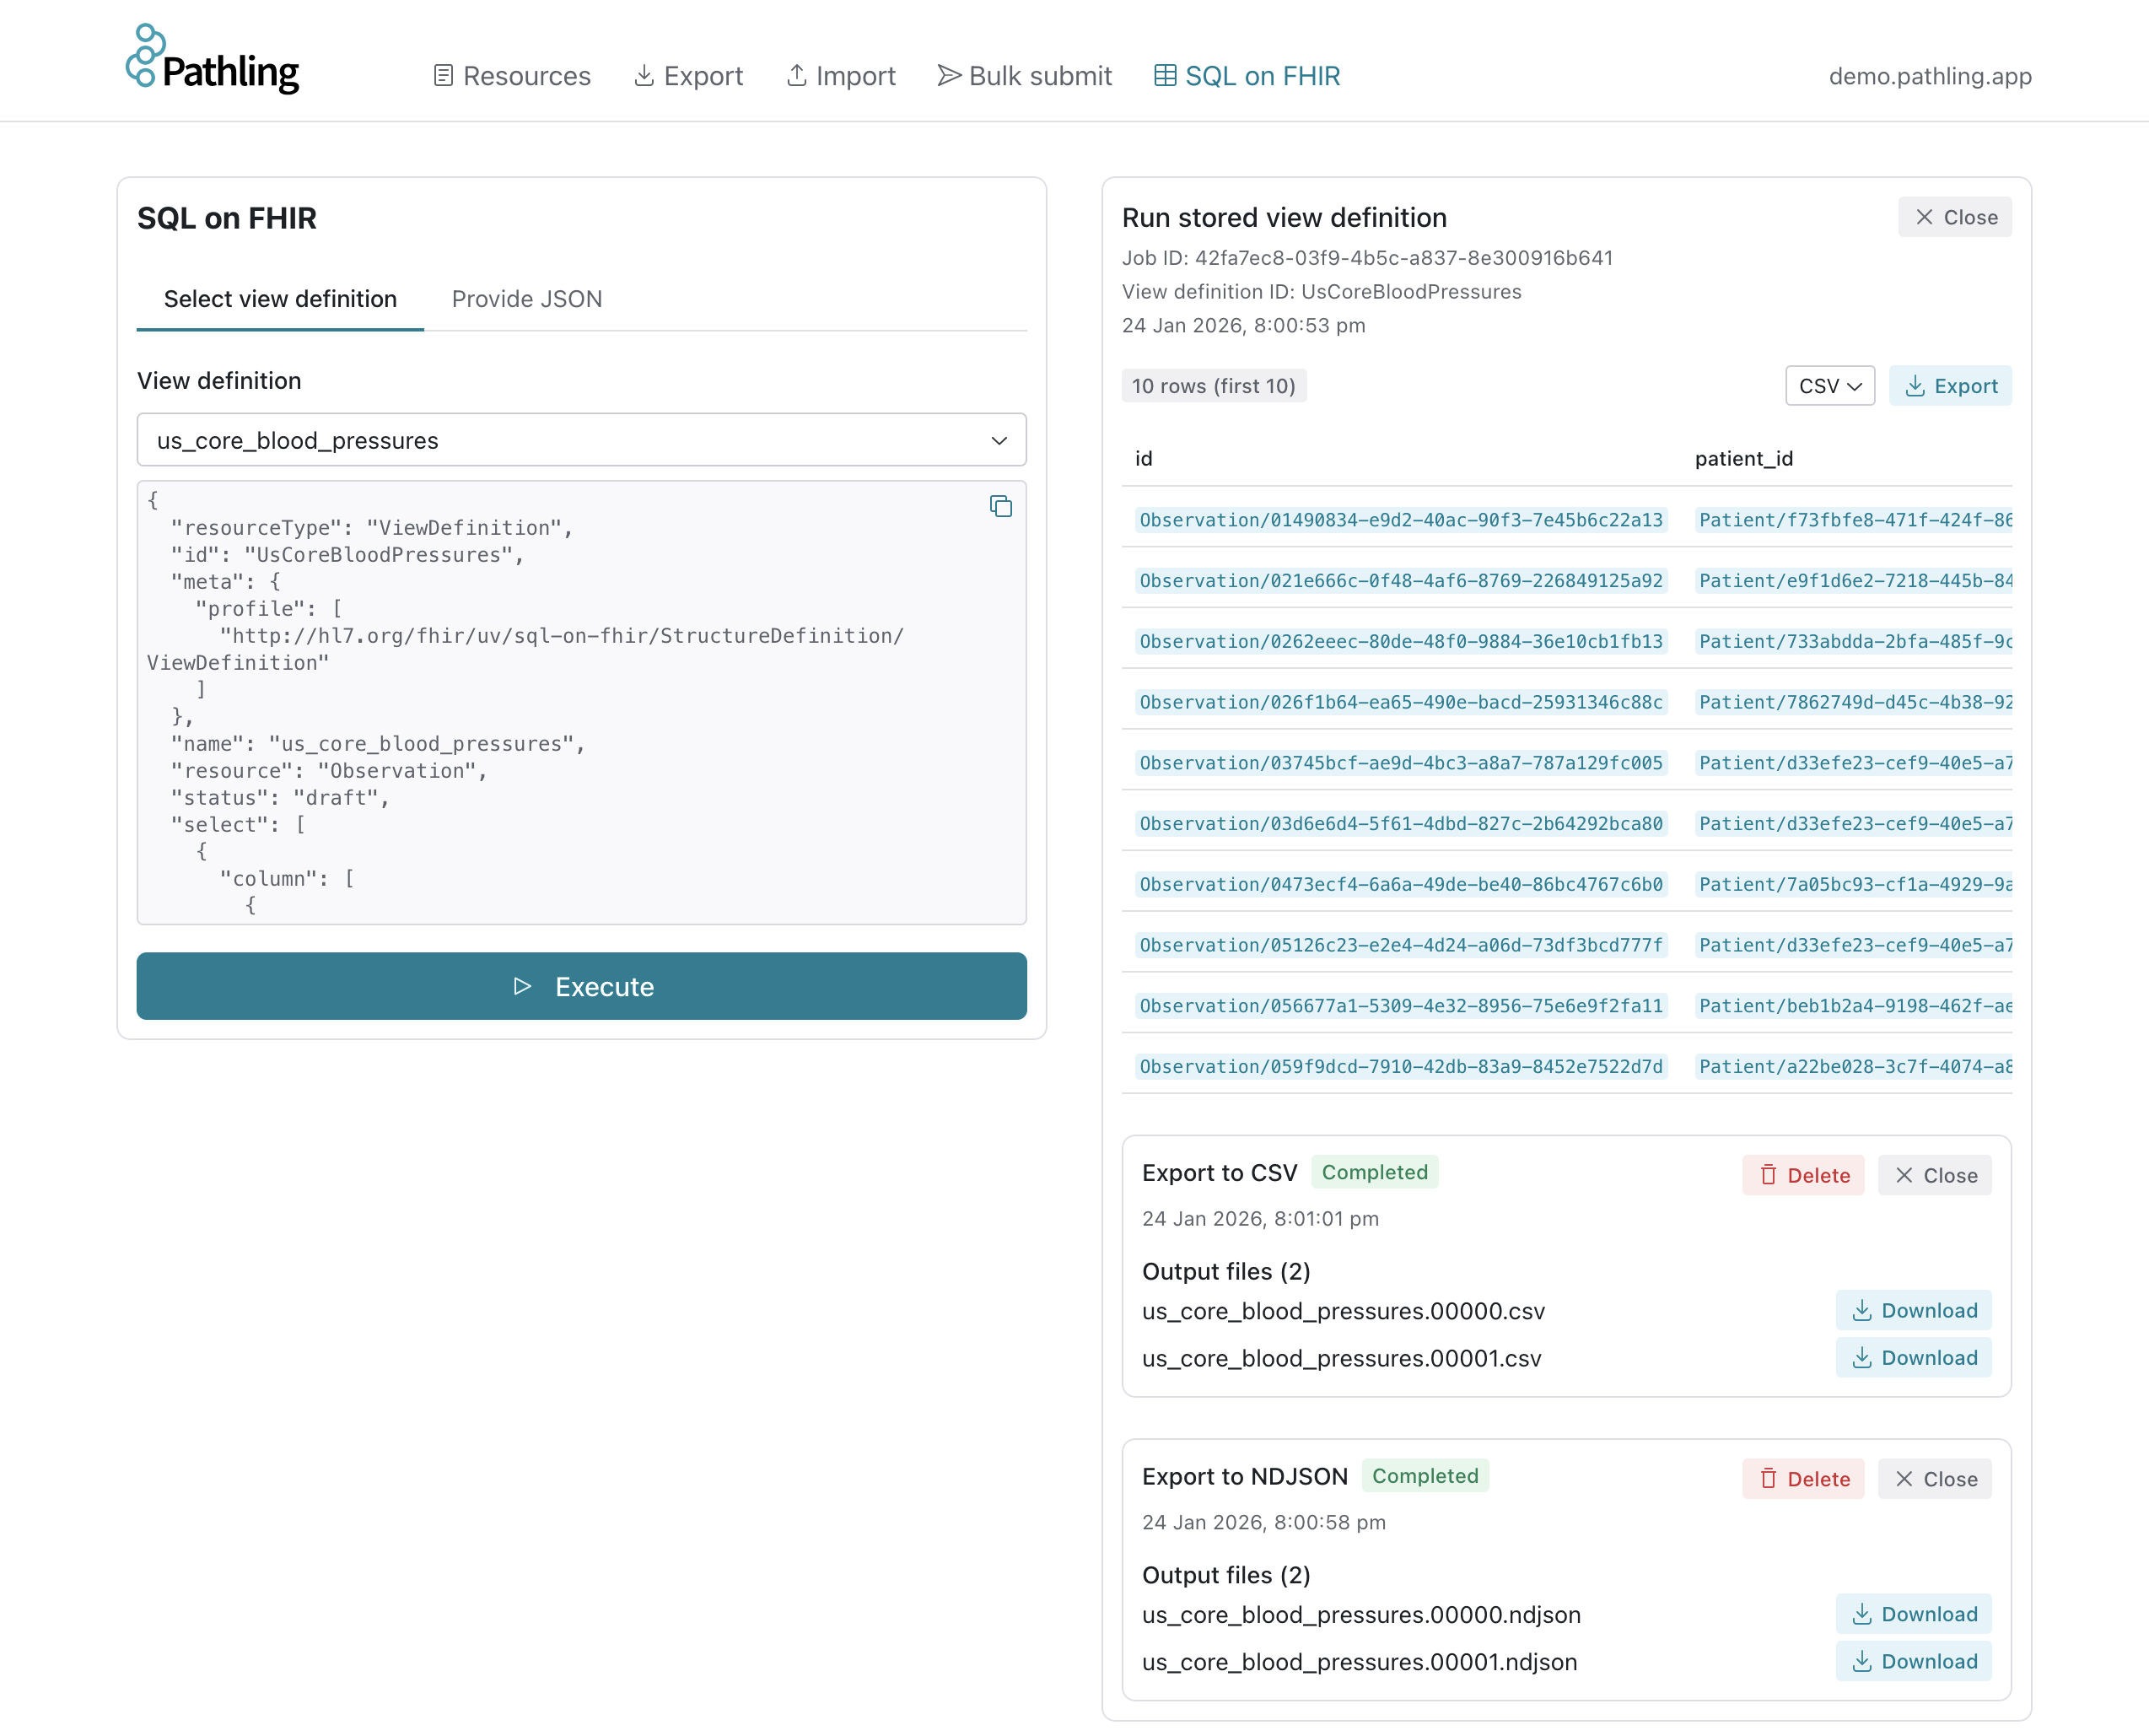Delete the Export to CSV job
2149x1736 pixels.
pos(1803,1175)
